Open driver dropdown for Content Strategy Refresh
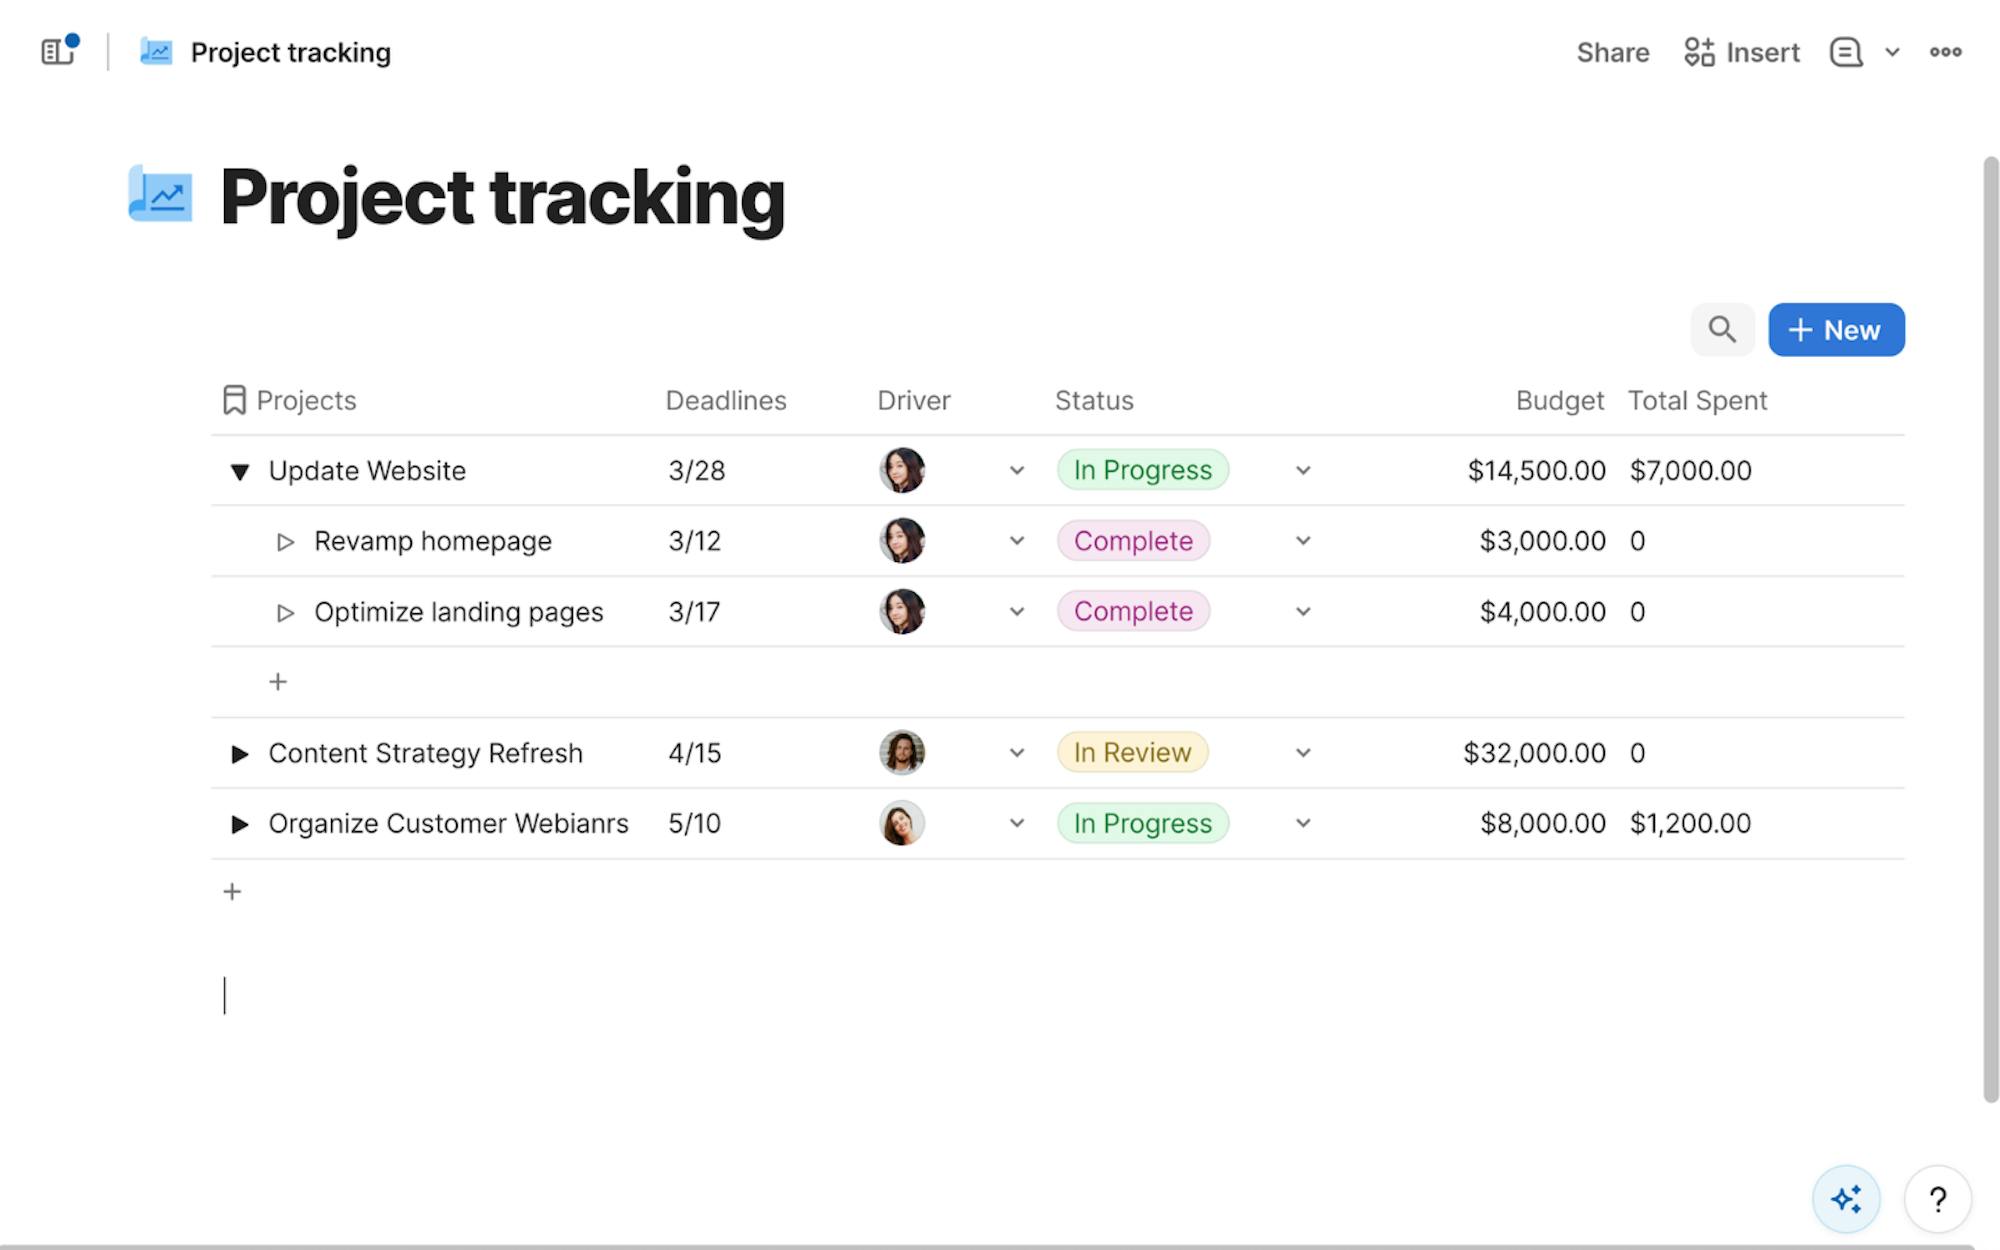Screen dimensions: 2000x1250 coord(1016,753)
